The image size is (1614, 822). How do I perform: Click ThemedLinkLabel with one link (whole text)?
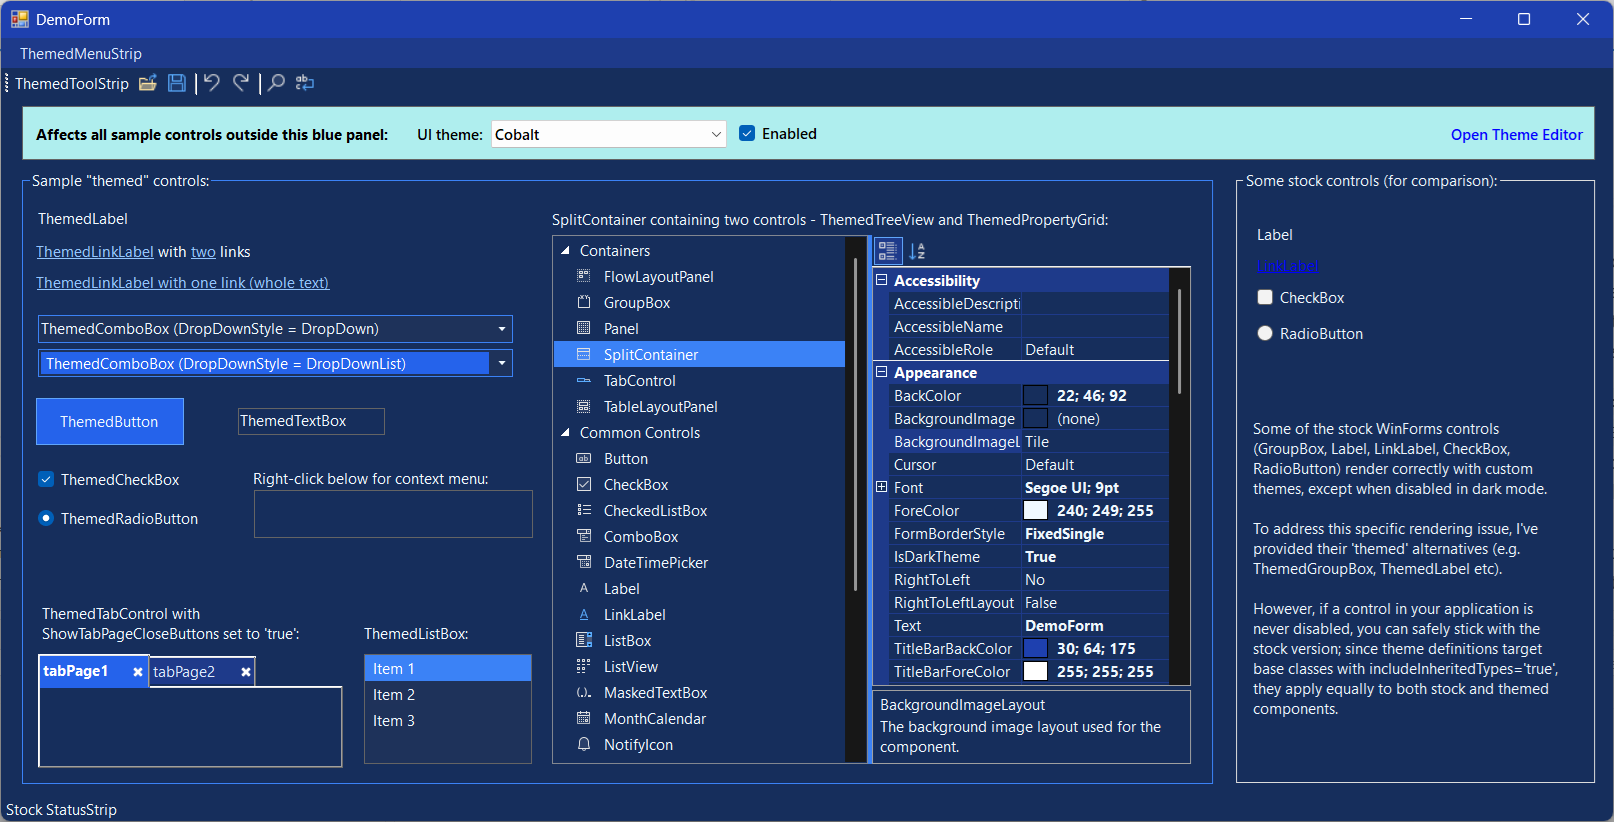(x=183, y=283)
